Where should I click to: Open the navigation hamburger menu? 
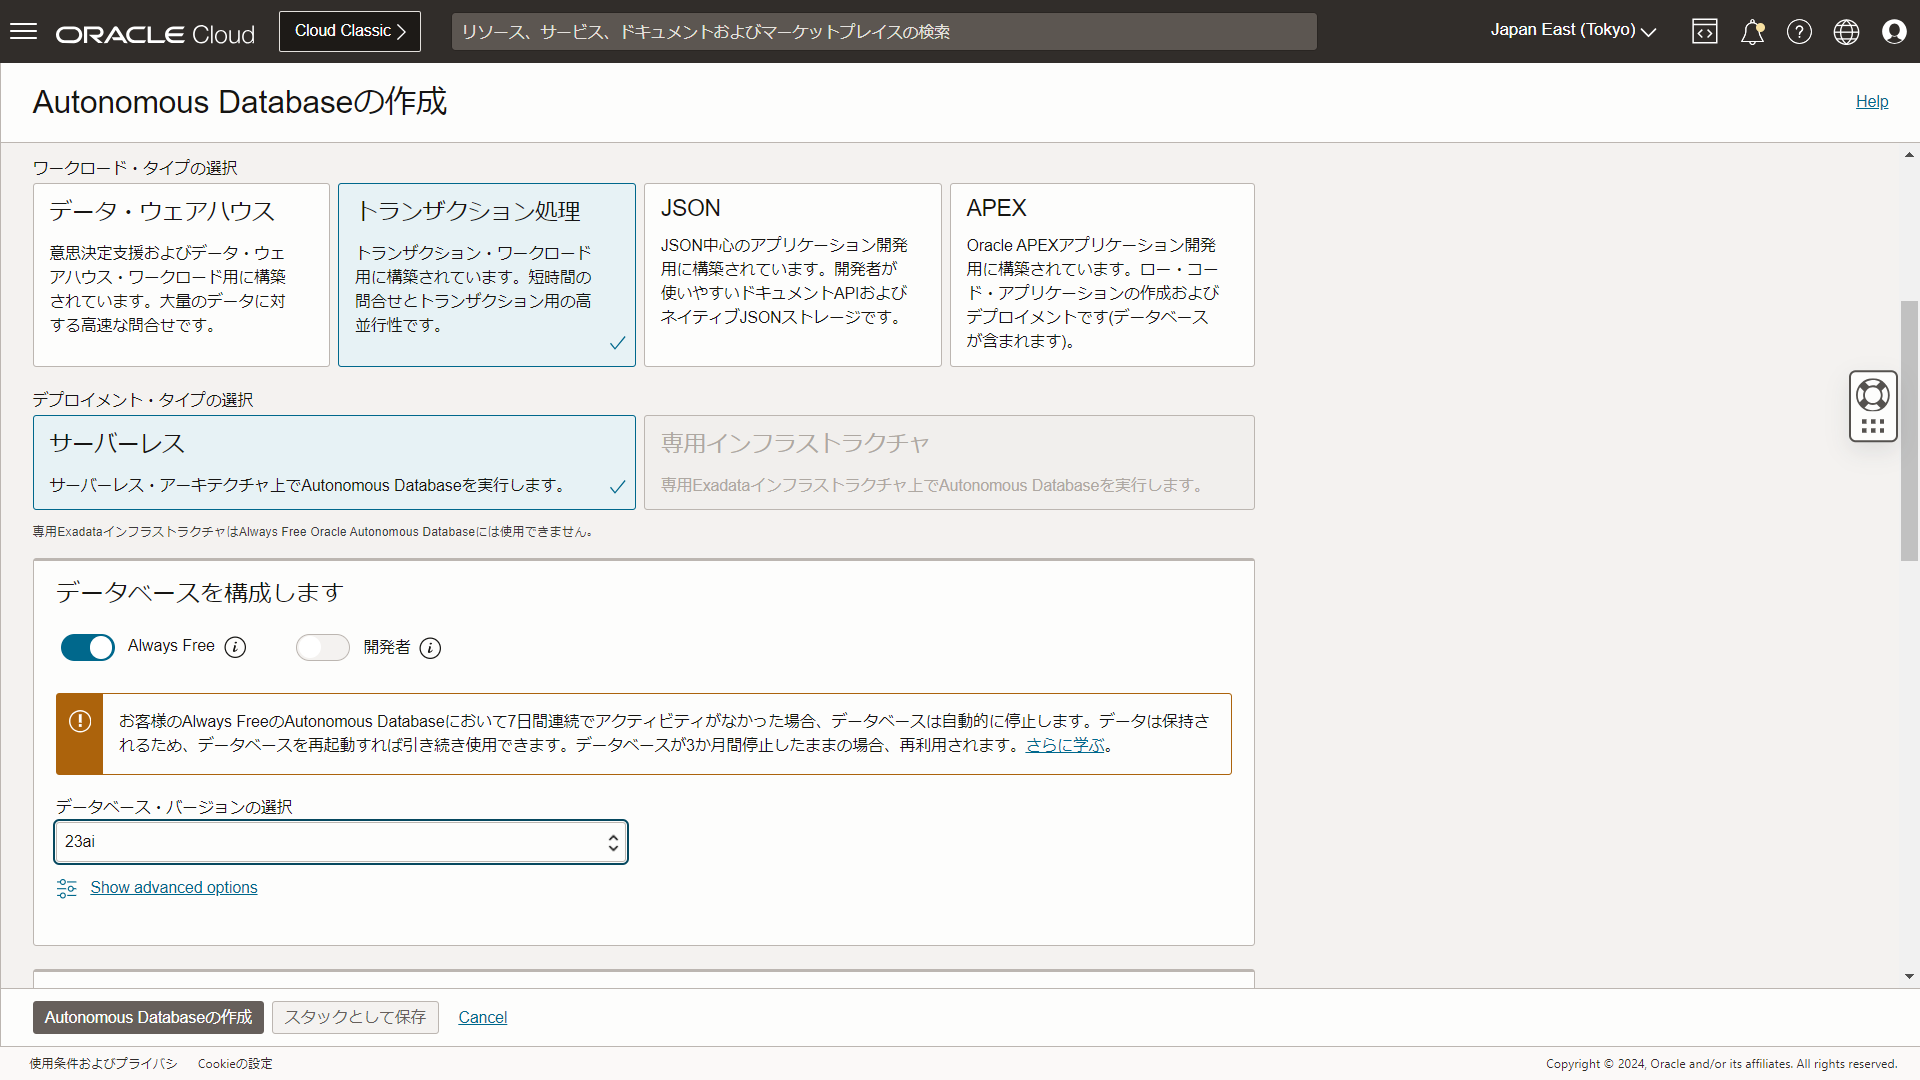click(x=24, y=31)
